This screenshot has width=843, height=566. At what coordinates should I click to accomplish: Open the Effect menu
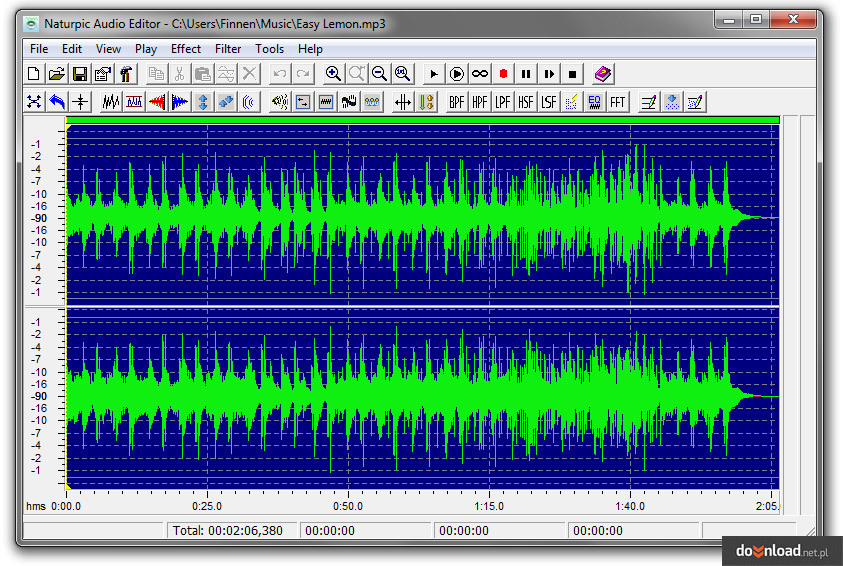point(185,49)
